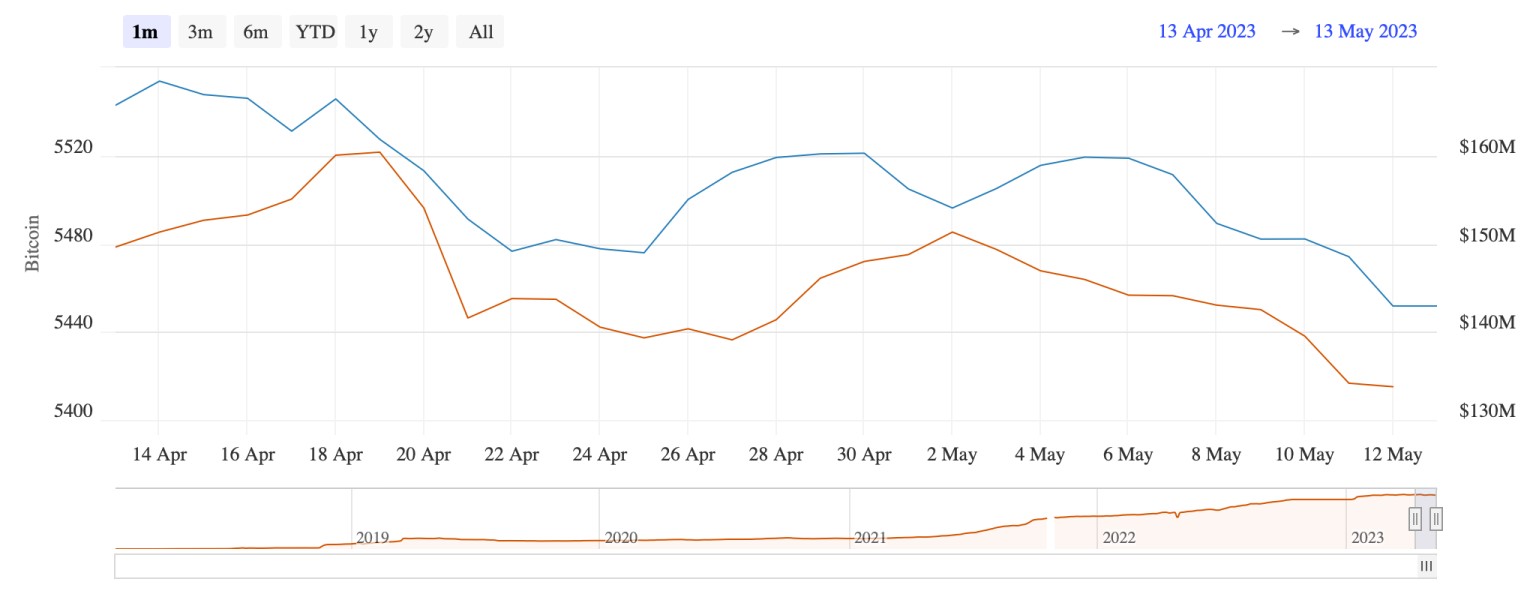
Task: Click 2020 in the navigator timeline
Action: pyautogui.click(x=621, y=538)
